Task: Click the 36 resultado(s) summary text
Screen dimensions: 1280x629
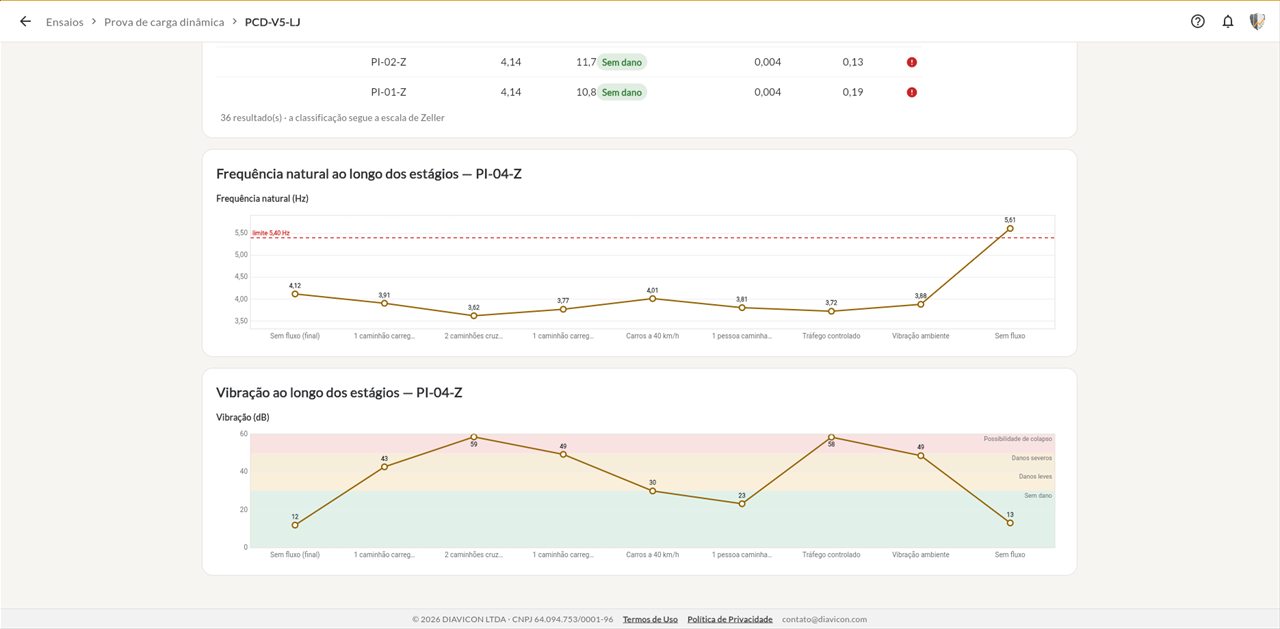Action: pos(332,118)
